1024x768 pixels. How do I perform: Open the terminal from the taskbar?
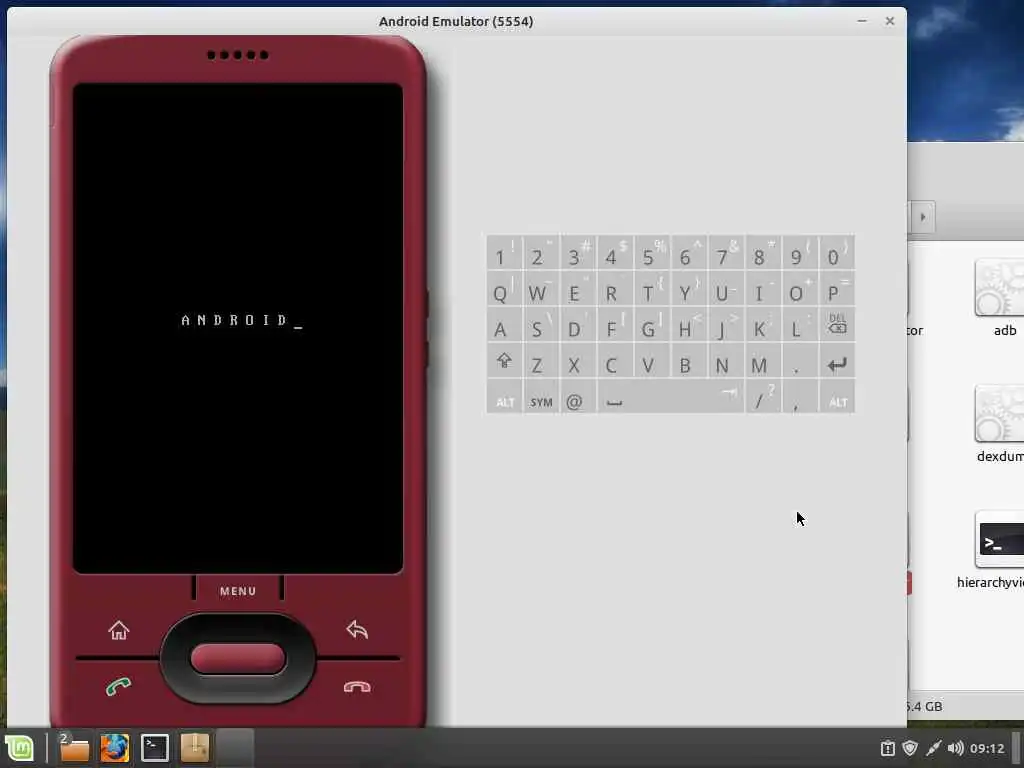(x=155, y=748)
